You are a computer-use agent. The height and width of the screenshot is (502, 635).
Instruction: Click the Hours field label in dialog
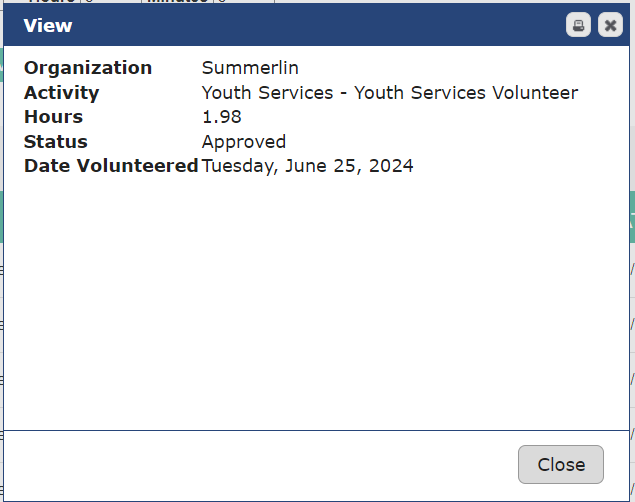[x=53, y=117]
